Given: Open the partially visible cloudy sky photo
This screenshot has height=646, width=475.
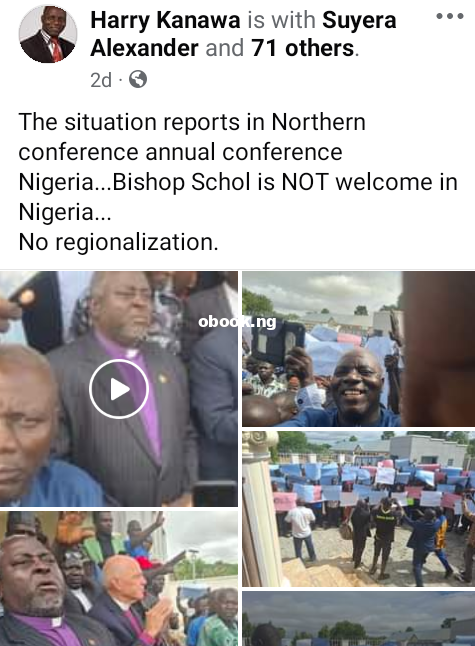Looking at the screenshot, I should 358,618.
